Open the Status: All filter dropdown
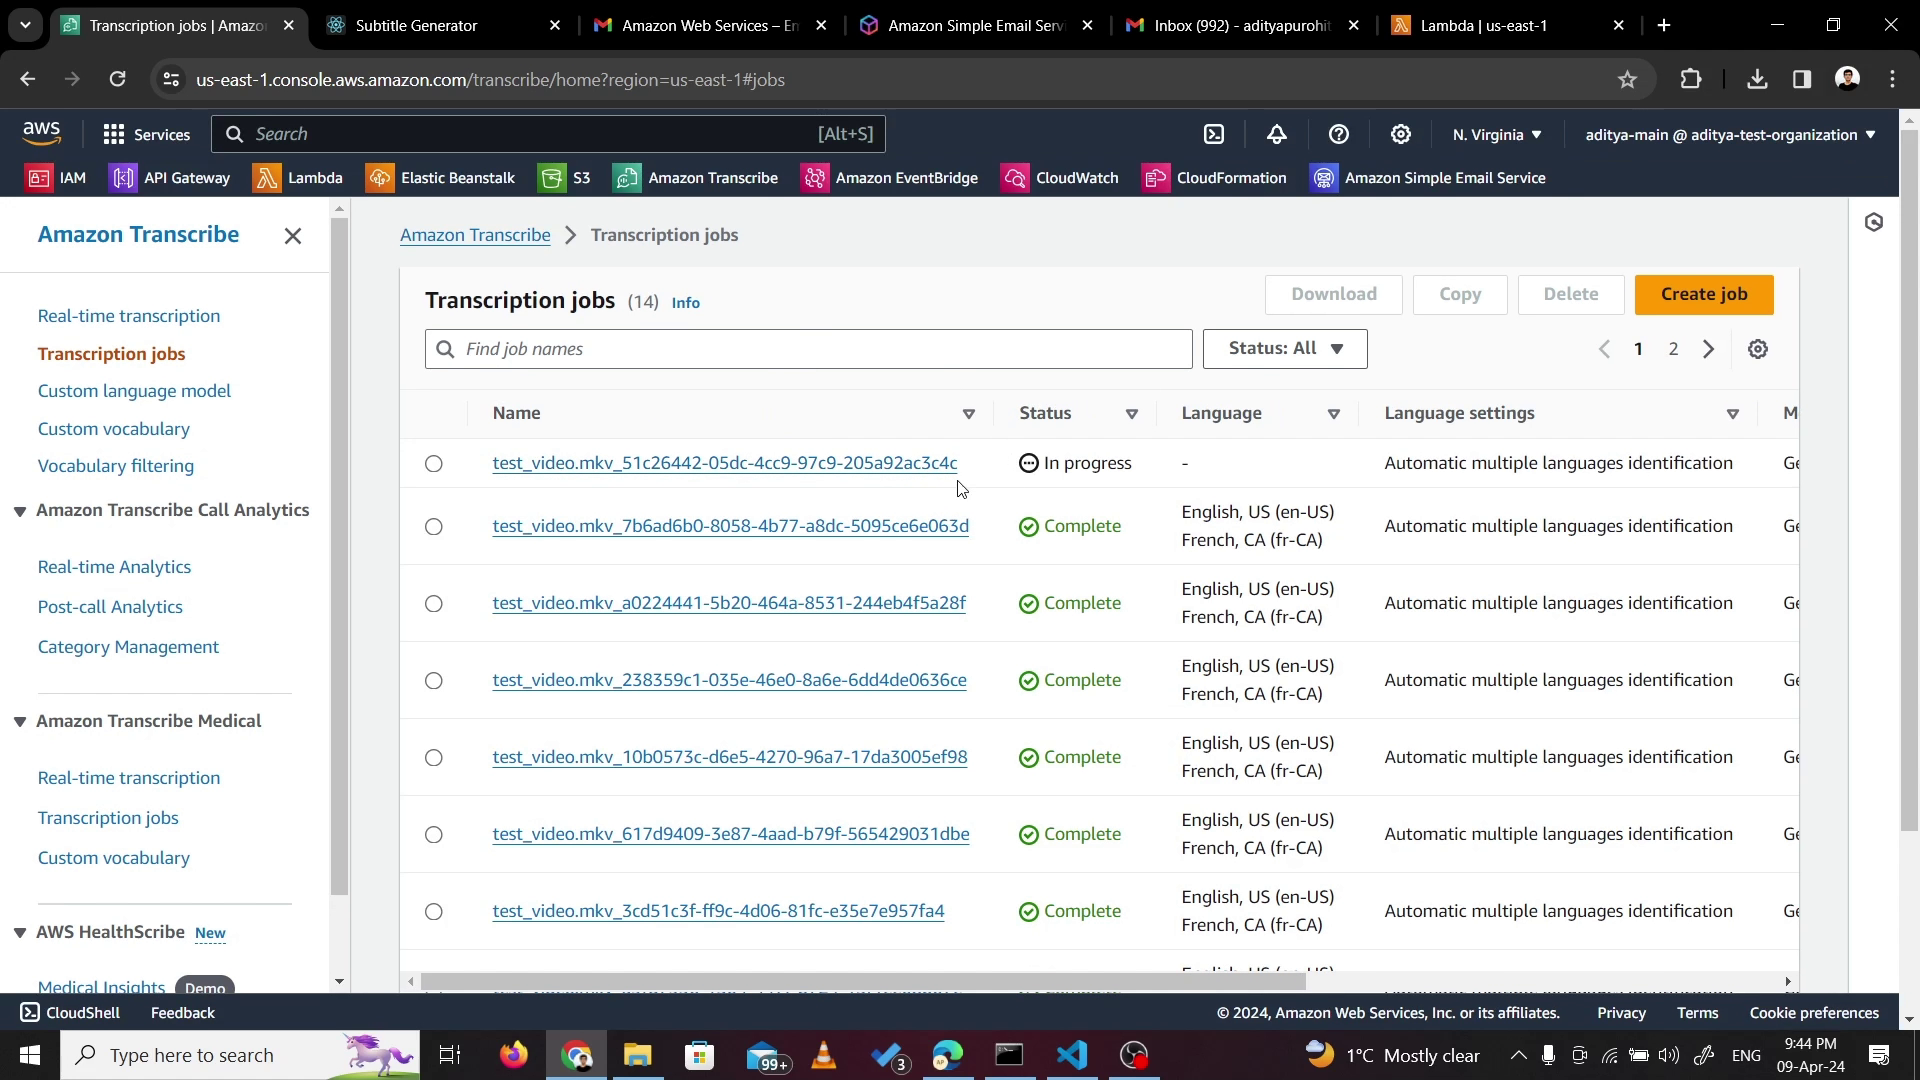Image resolution: width=1920 pixels, height=1080 pixels. pyautogui.click(x=1285, y=349)
